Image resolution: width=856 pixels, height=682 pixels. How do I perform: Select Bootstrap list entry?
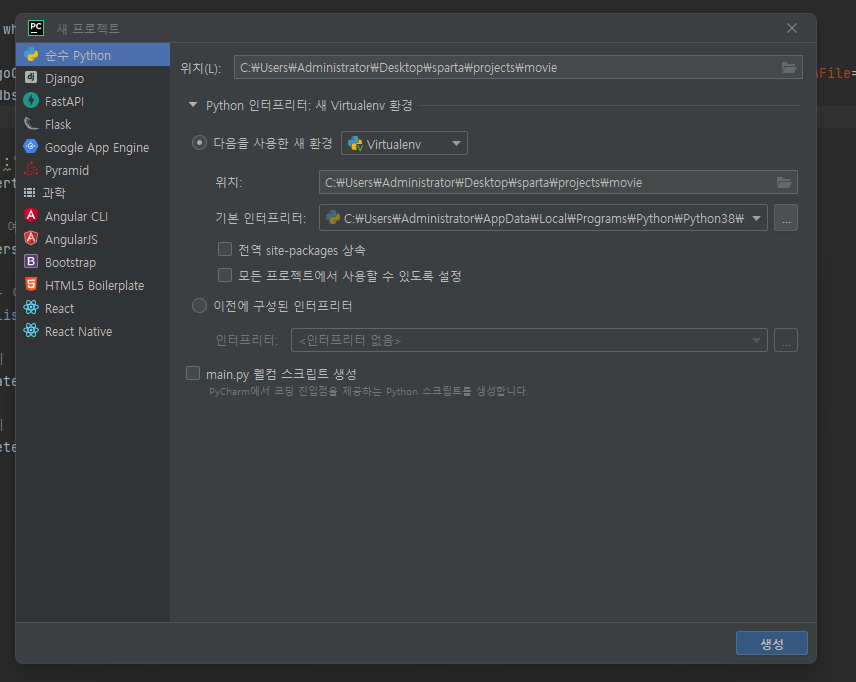[x=93, y=262]
